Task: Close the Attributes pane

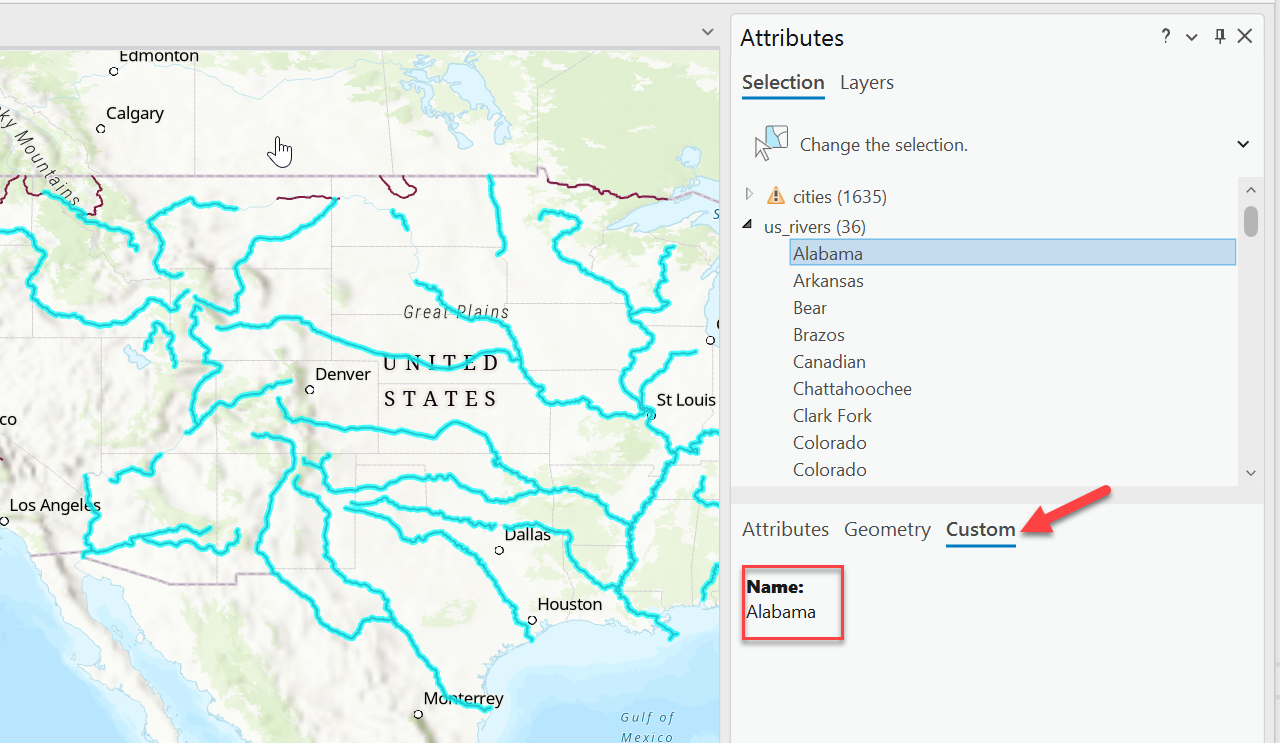Action: [x=1245, y=37]
